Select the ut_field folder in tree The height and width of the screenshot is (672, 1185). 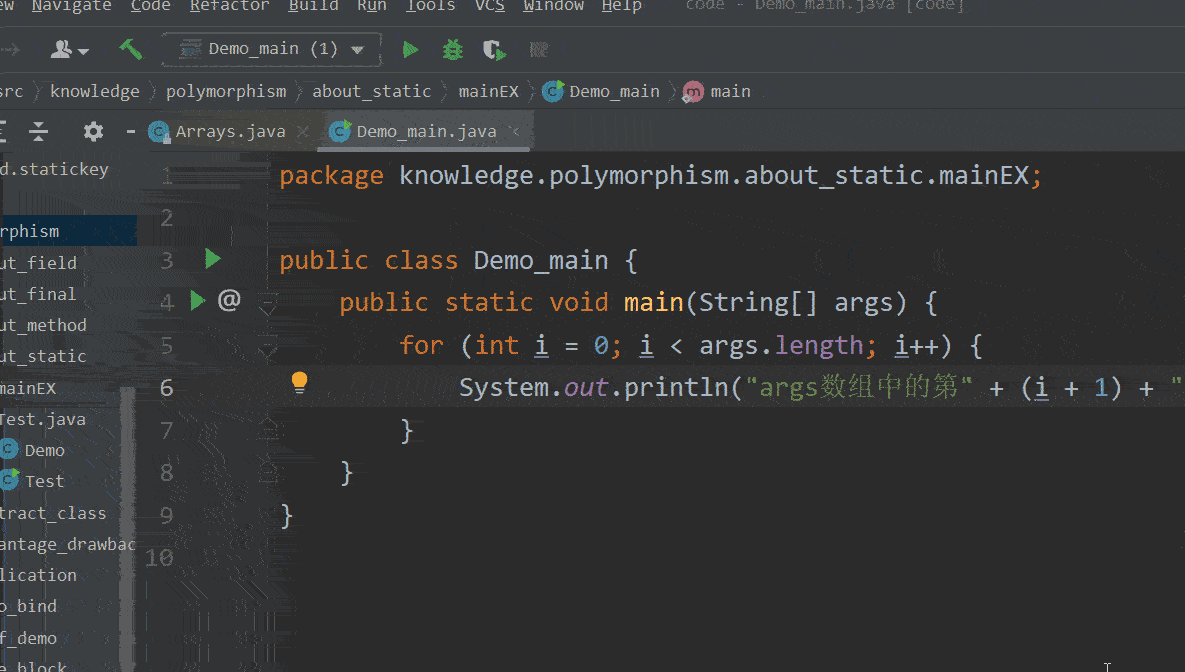[x=39, y=263]
